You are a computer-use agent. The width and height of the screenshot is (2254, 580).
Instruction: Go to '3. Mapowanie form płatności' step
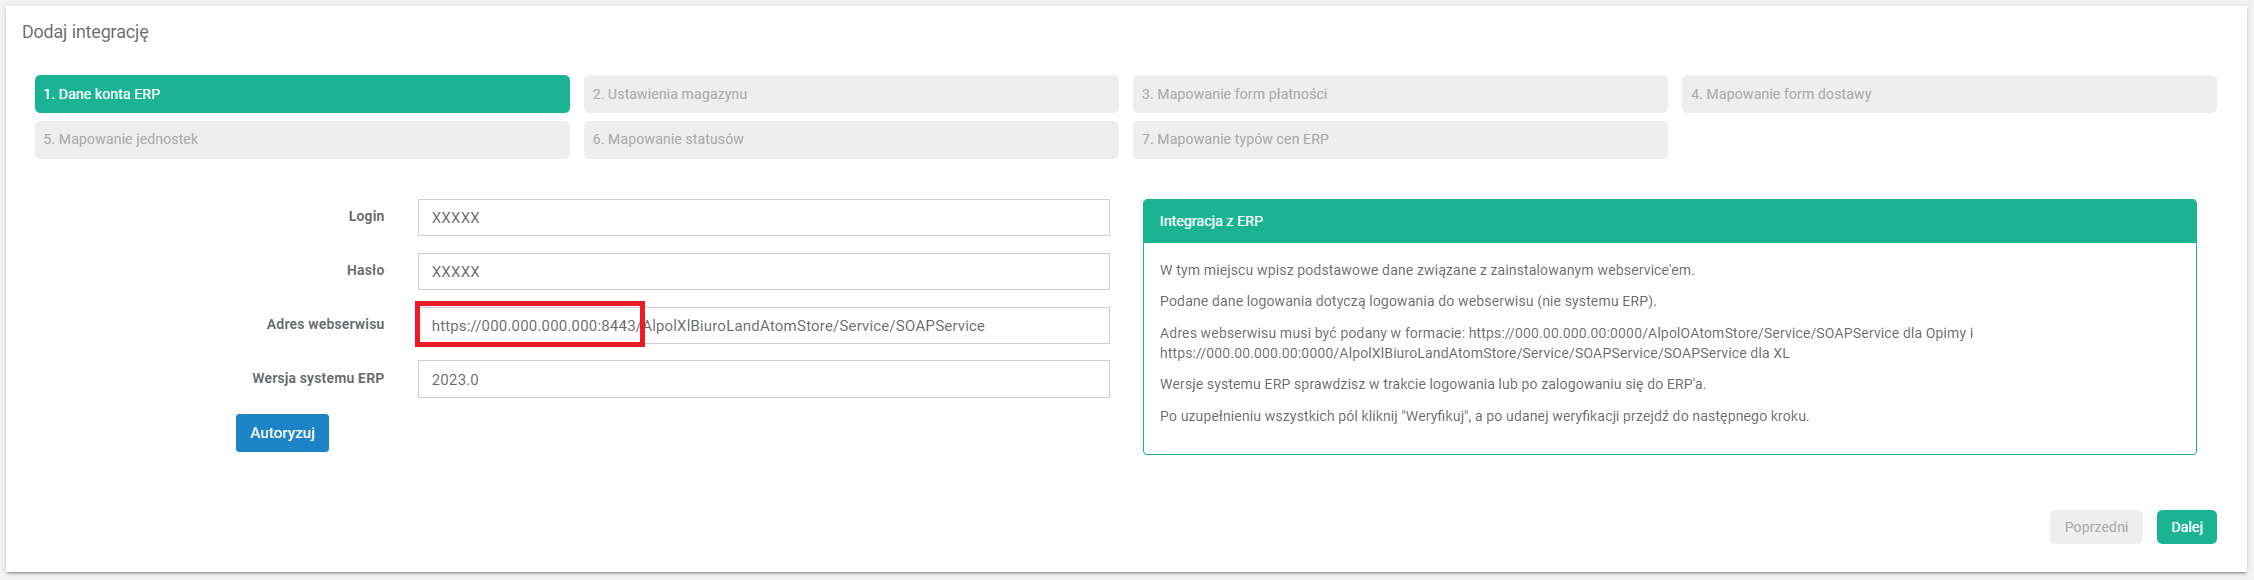[x=1399, y=94]
